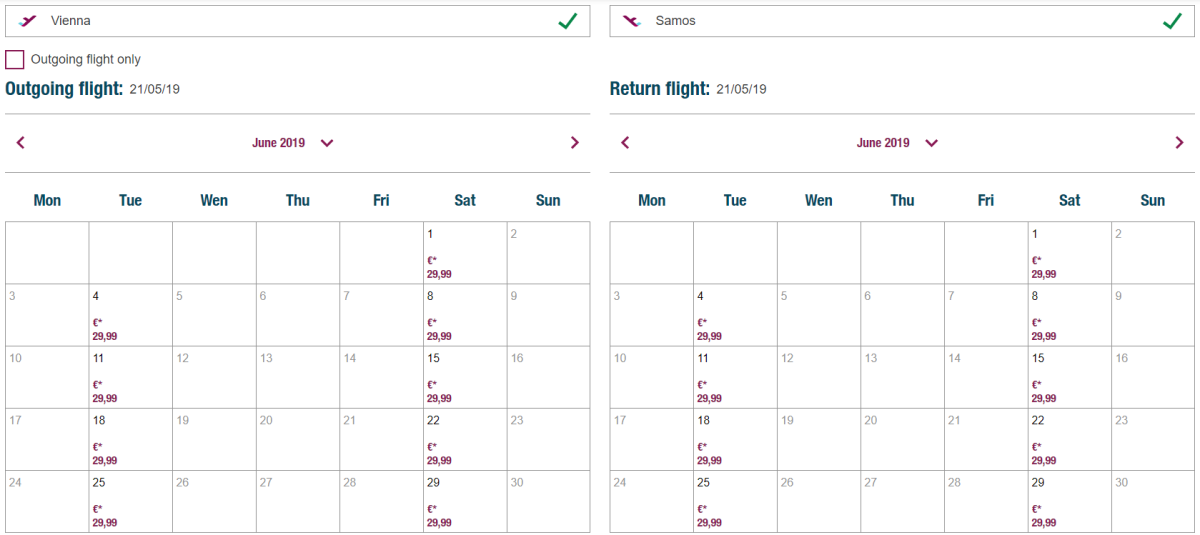This screenshot has height=535, width=1200.
Task: Select June 25 in the return calendar
Action: click(x=735, y=501)
